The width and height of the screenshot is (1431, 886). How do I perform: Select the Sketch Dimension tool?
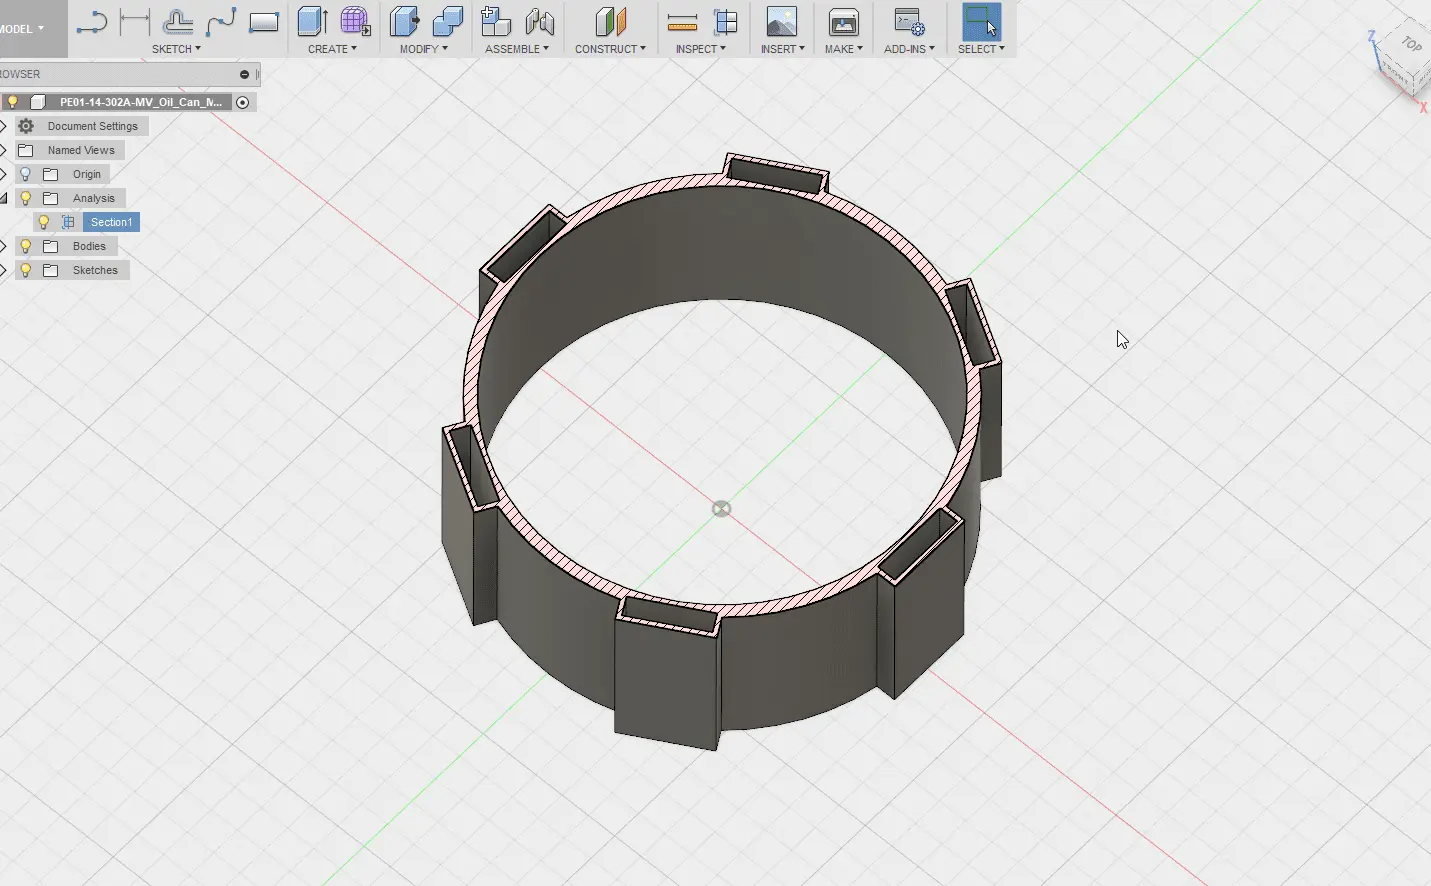coord(134,22)
